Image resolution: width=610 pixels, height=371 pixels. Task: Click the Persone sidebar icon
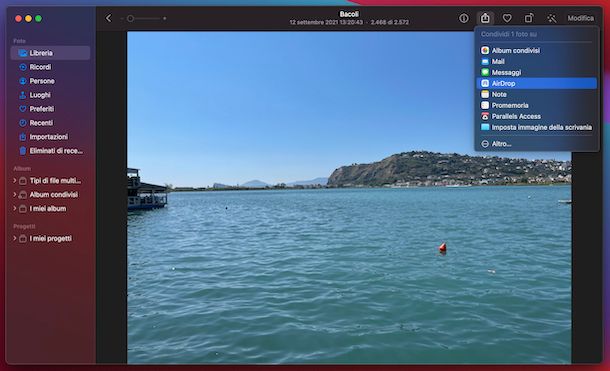click(x=23, y=81)
